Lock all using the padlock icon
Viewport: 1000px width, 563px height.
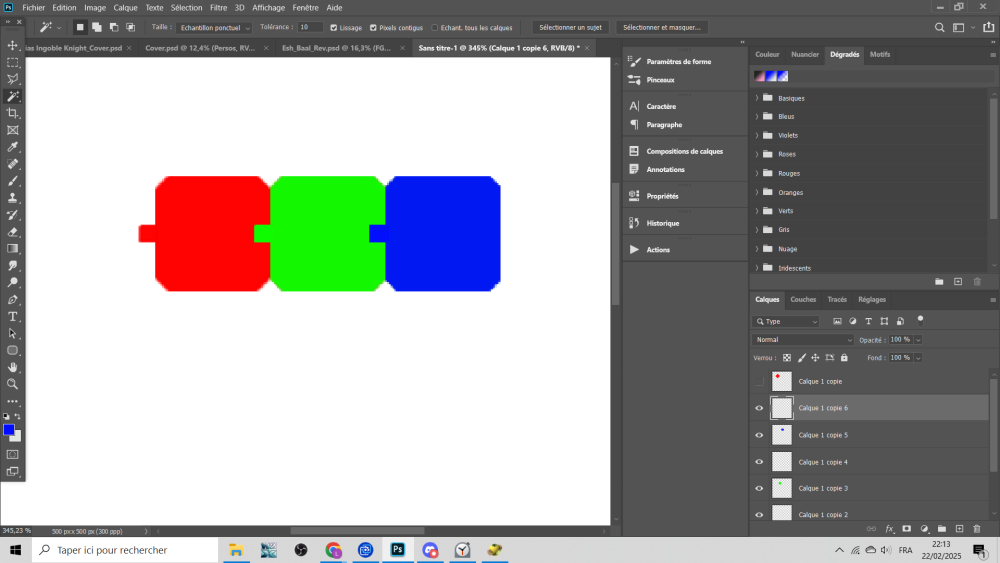pos(844,357)
